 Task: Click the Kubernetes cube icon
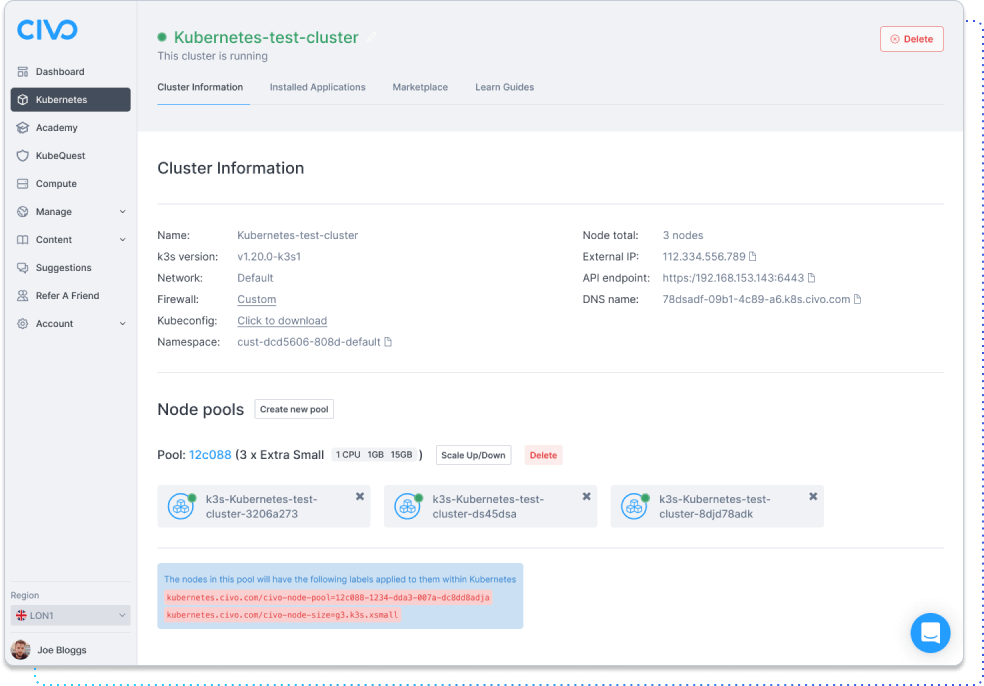click(x=23, y=100)
